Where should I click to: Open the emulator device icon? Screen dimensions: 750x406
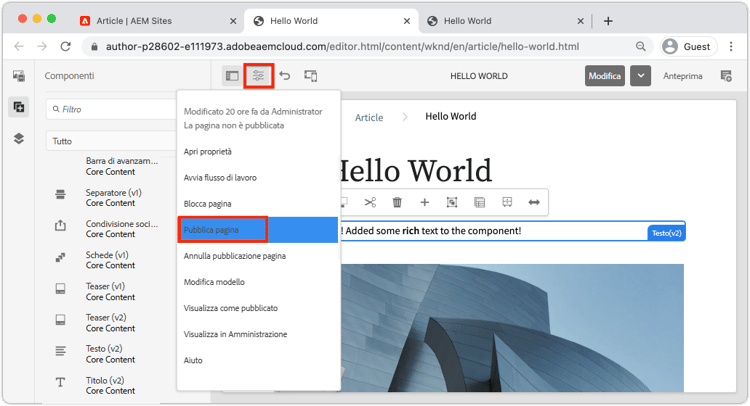coord(310,76)
